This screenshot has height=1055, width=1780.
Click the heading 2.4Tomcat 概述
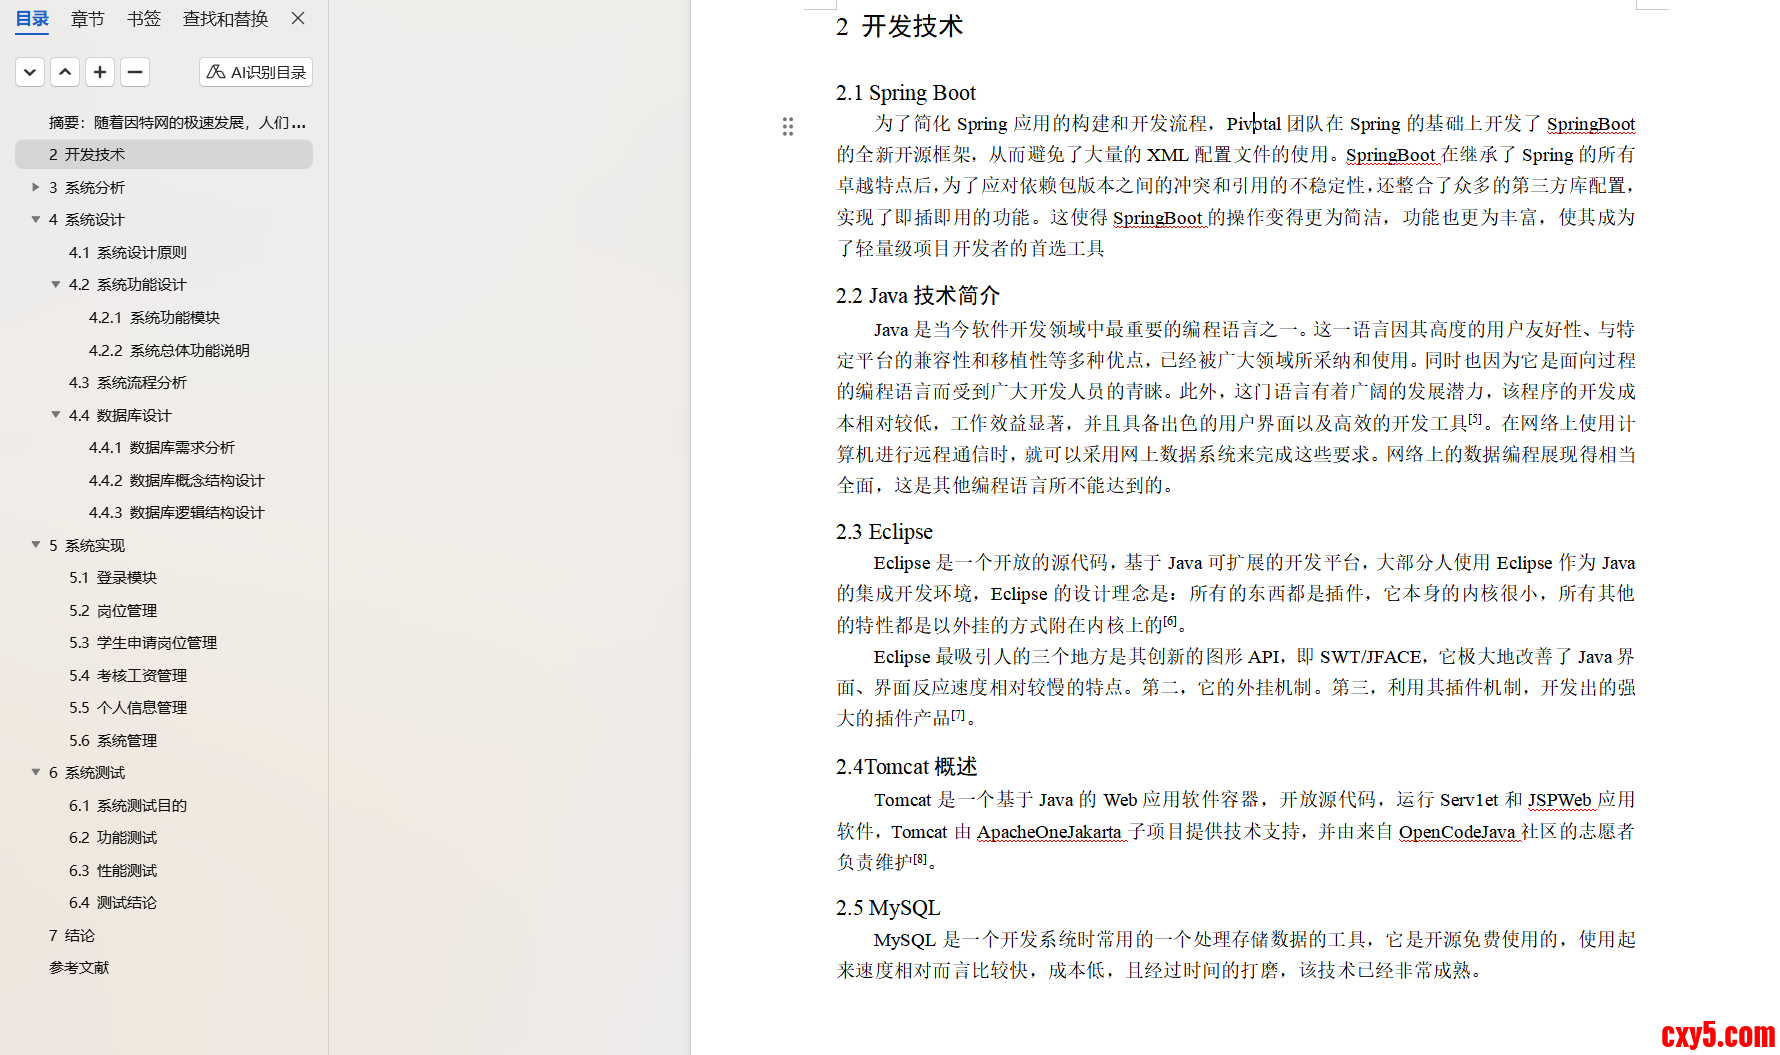[x=907, y=766]
